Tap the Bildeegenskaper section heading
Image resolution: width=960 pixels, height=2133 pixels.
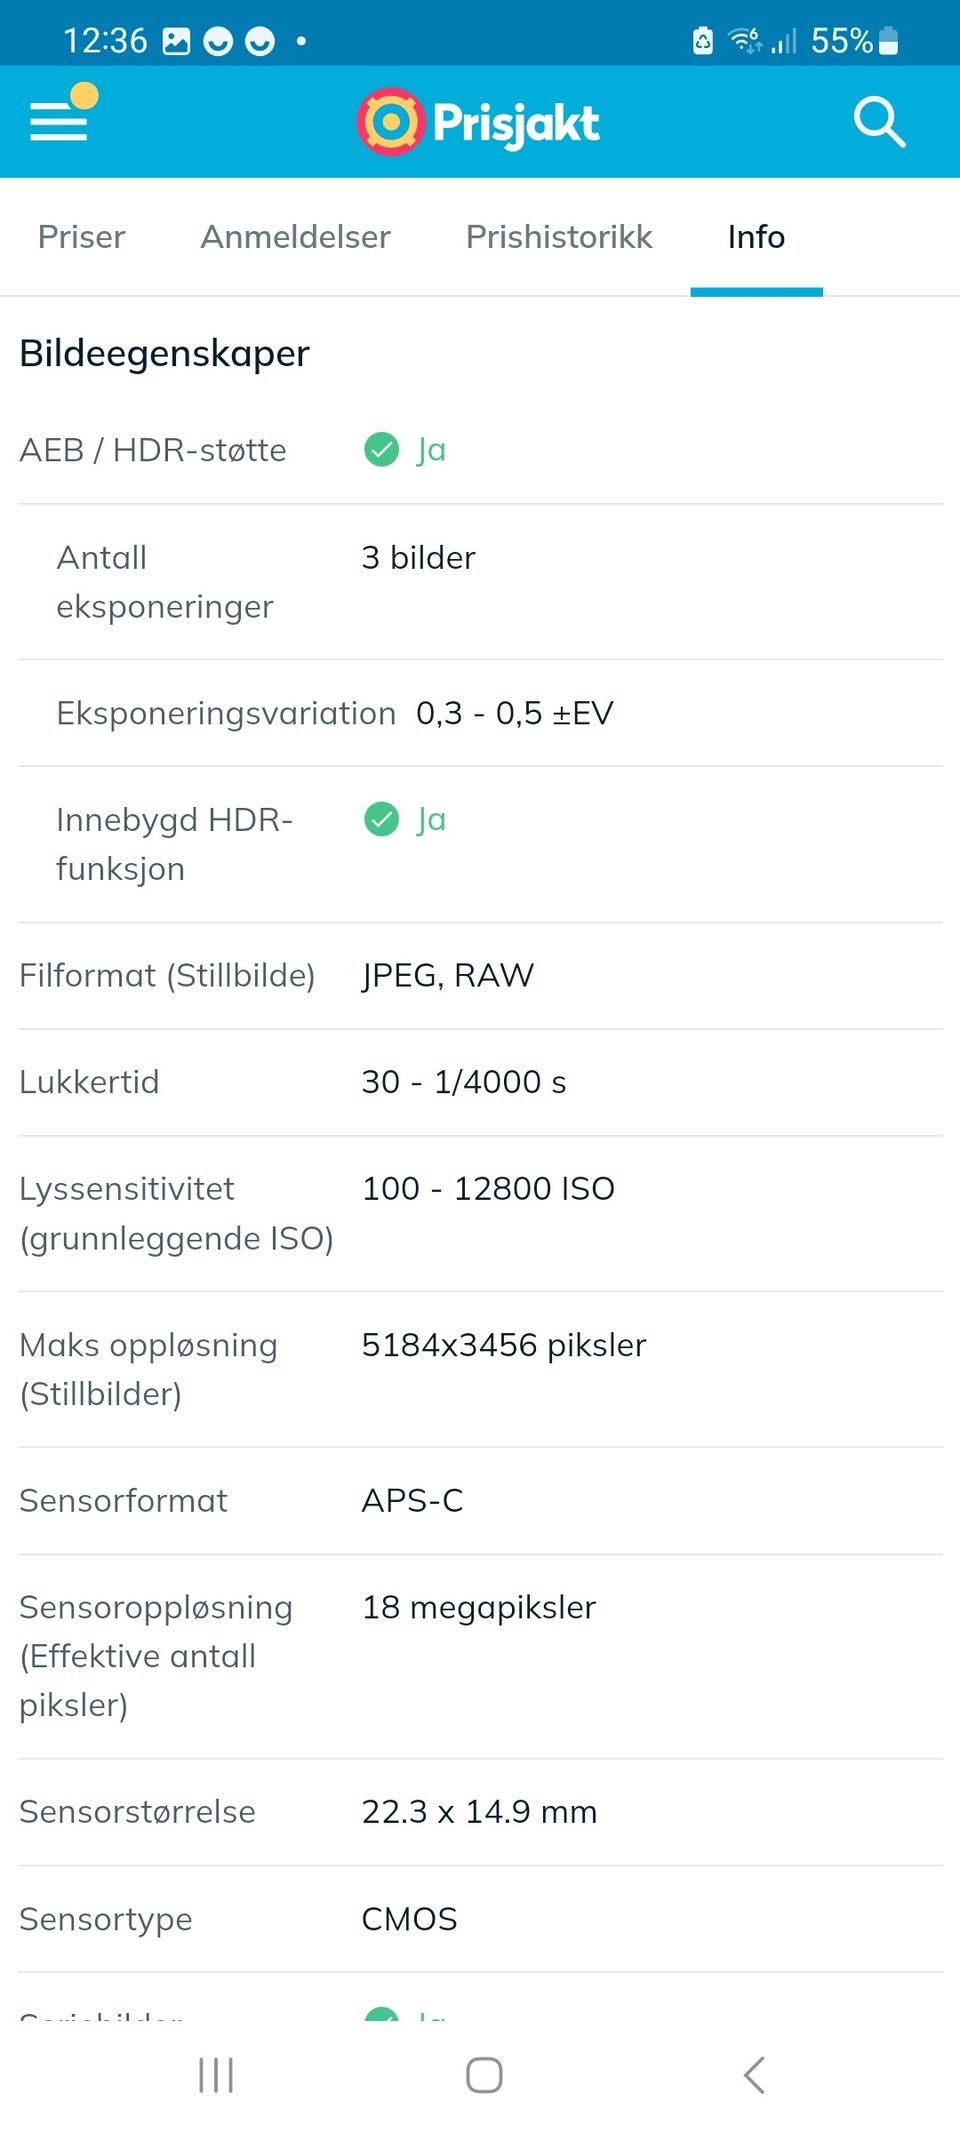tap(165, 353)
